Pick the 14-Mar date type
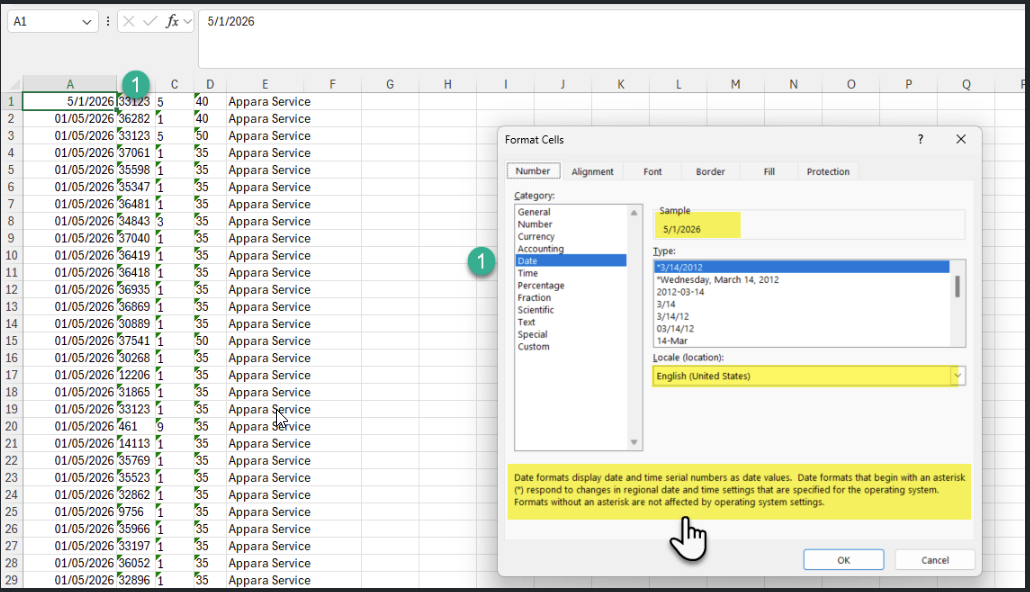Screen dimensions: 1030x592 click(x=802, y=341)
